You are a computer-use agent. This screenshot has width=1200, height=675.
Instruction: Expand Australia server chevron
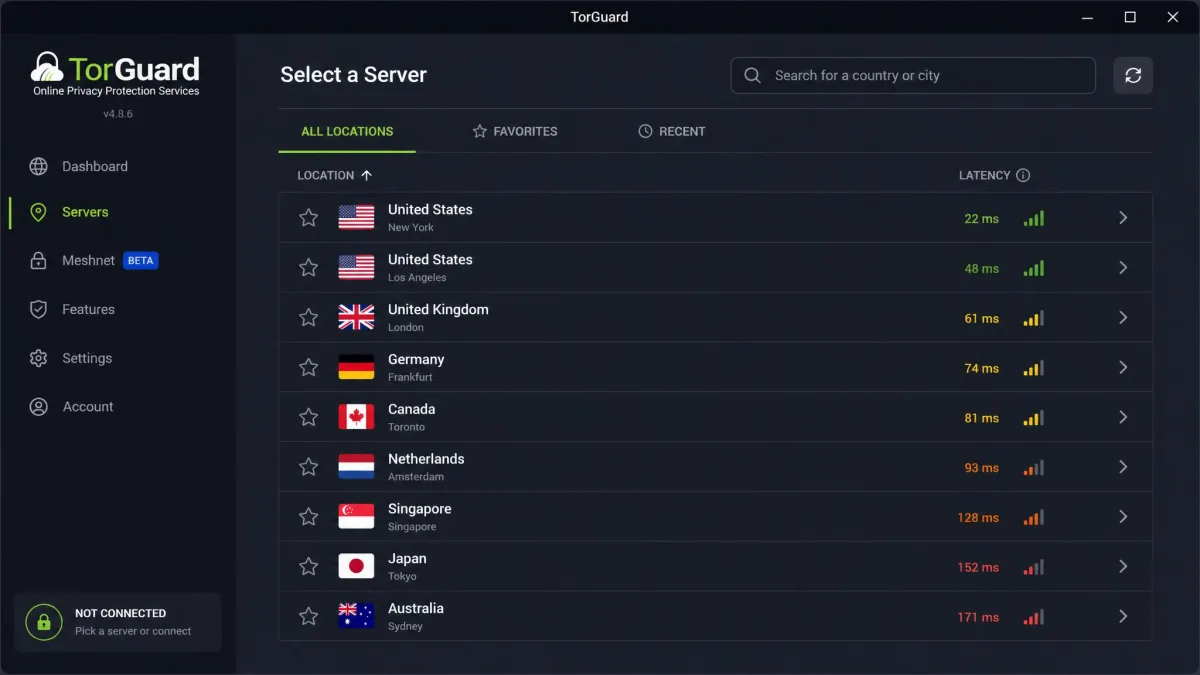[x=1123, y=616]
